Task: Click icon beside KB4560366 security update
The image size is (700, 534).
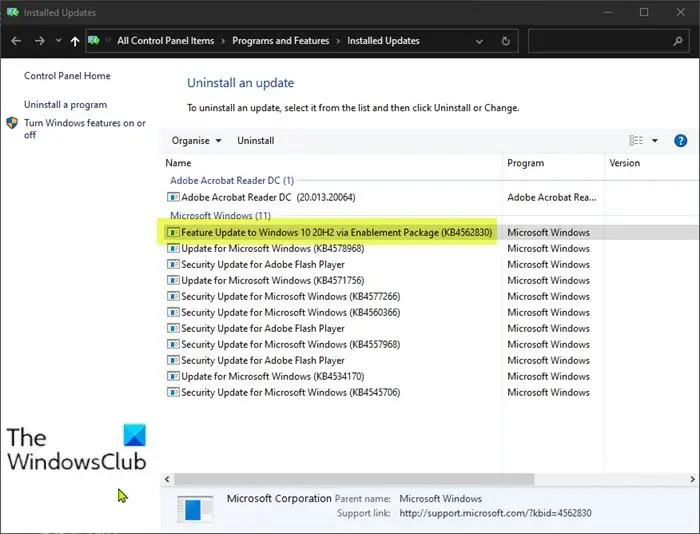Action: tap(173, 313)
